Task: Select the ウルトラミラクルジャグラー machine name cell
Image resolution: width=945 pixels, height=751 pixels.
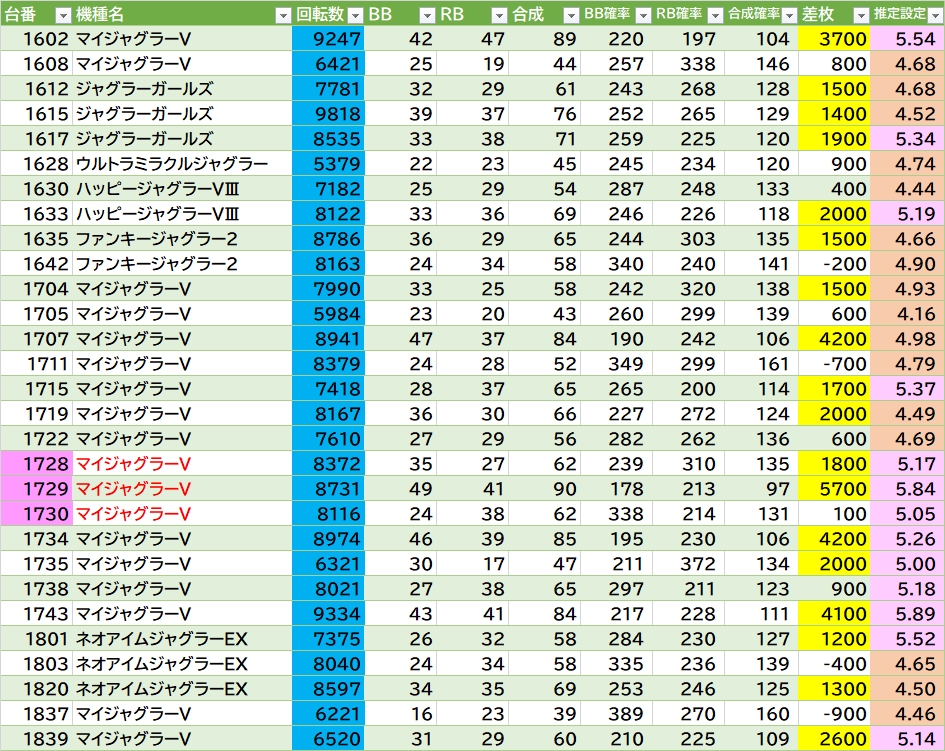Action: (171, 164)
